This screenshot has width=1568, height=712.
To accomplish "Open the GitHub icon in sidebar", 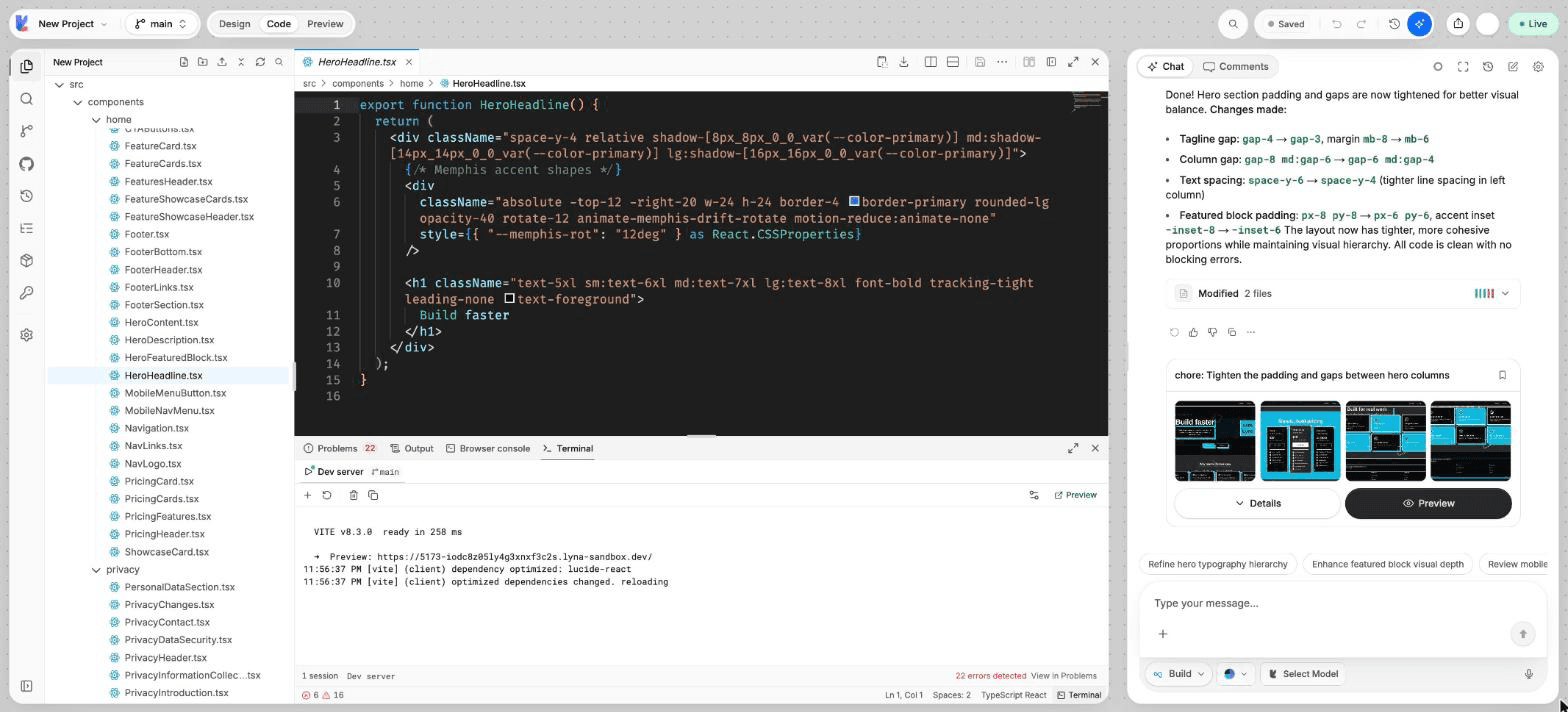I will click(26, 164).
